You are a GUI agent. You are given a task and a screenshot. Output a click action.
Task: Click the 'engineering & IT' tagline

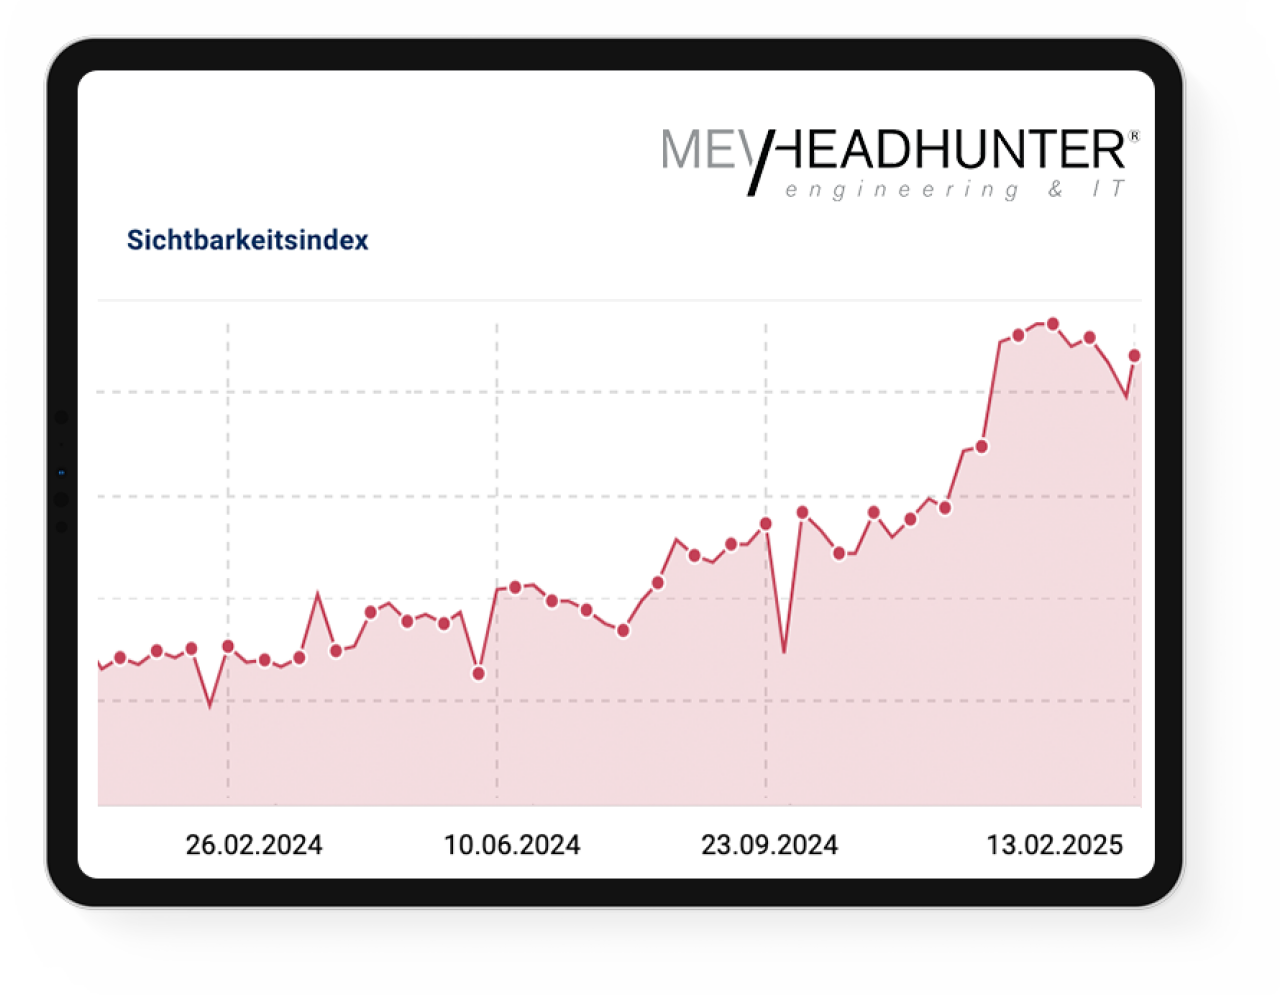click(x=955, y=190)
